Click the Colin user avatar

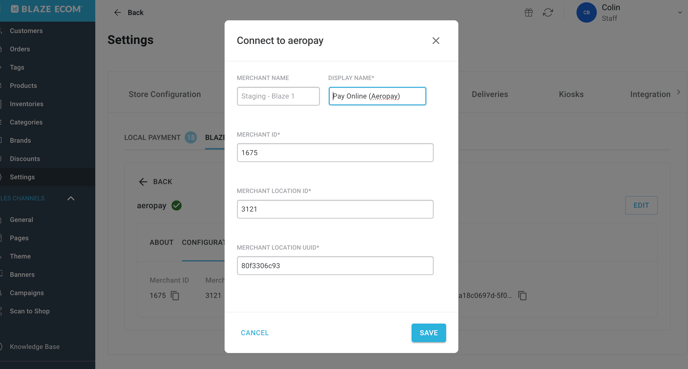[x=586, y=12]
